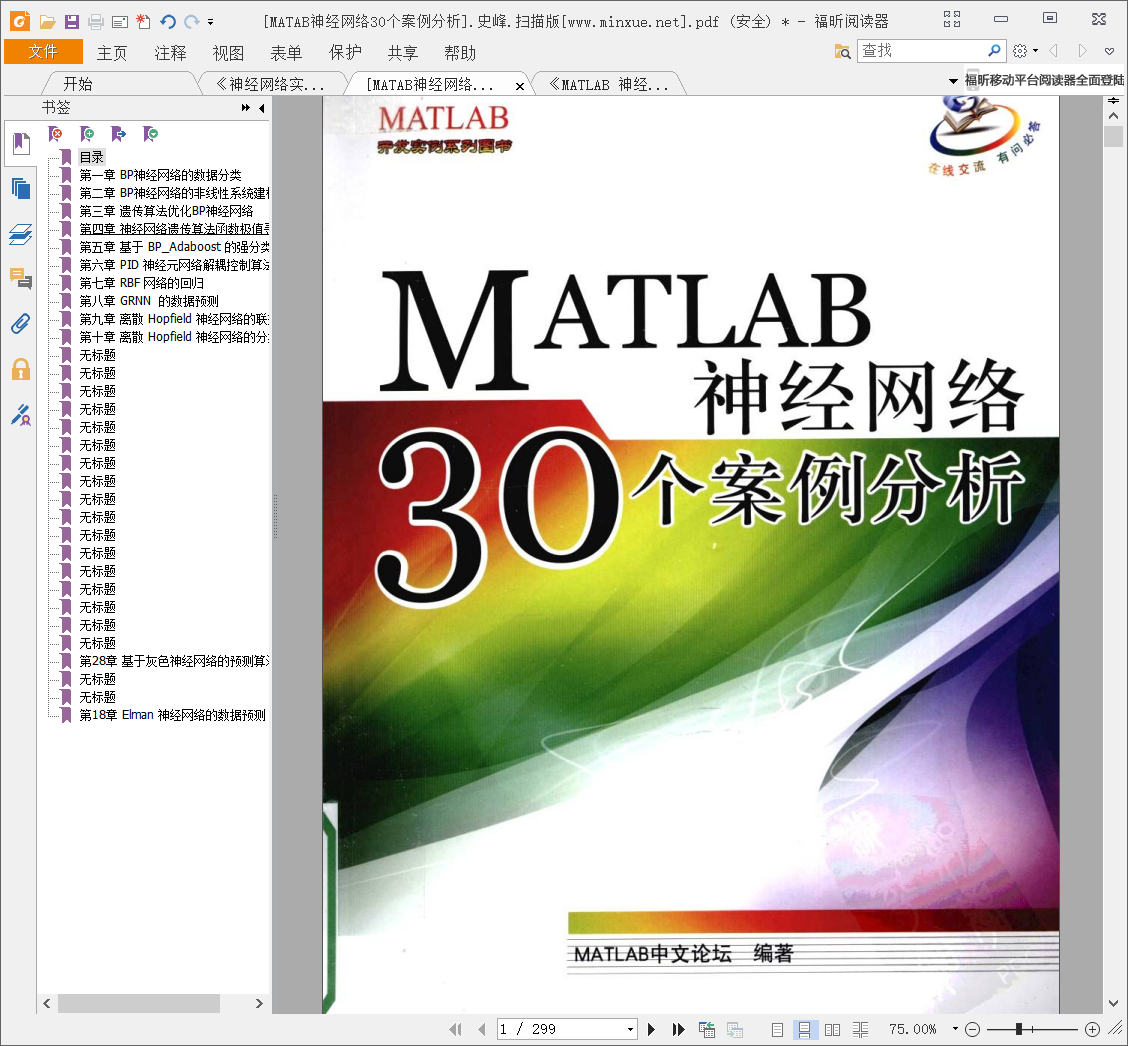The image size is (1128, 1046).
Task: Go to next page arrow
Action: pos(651,1029)
